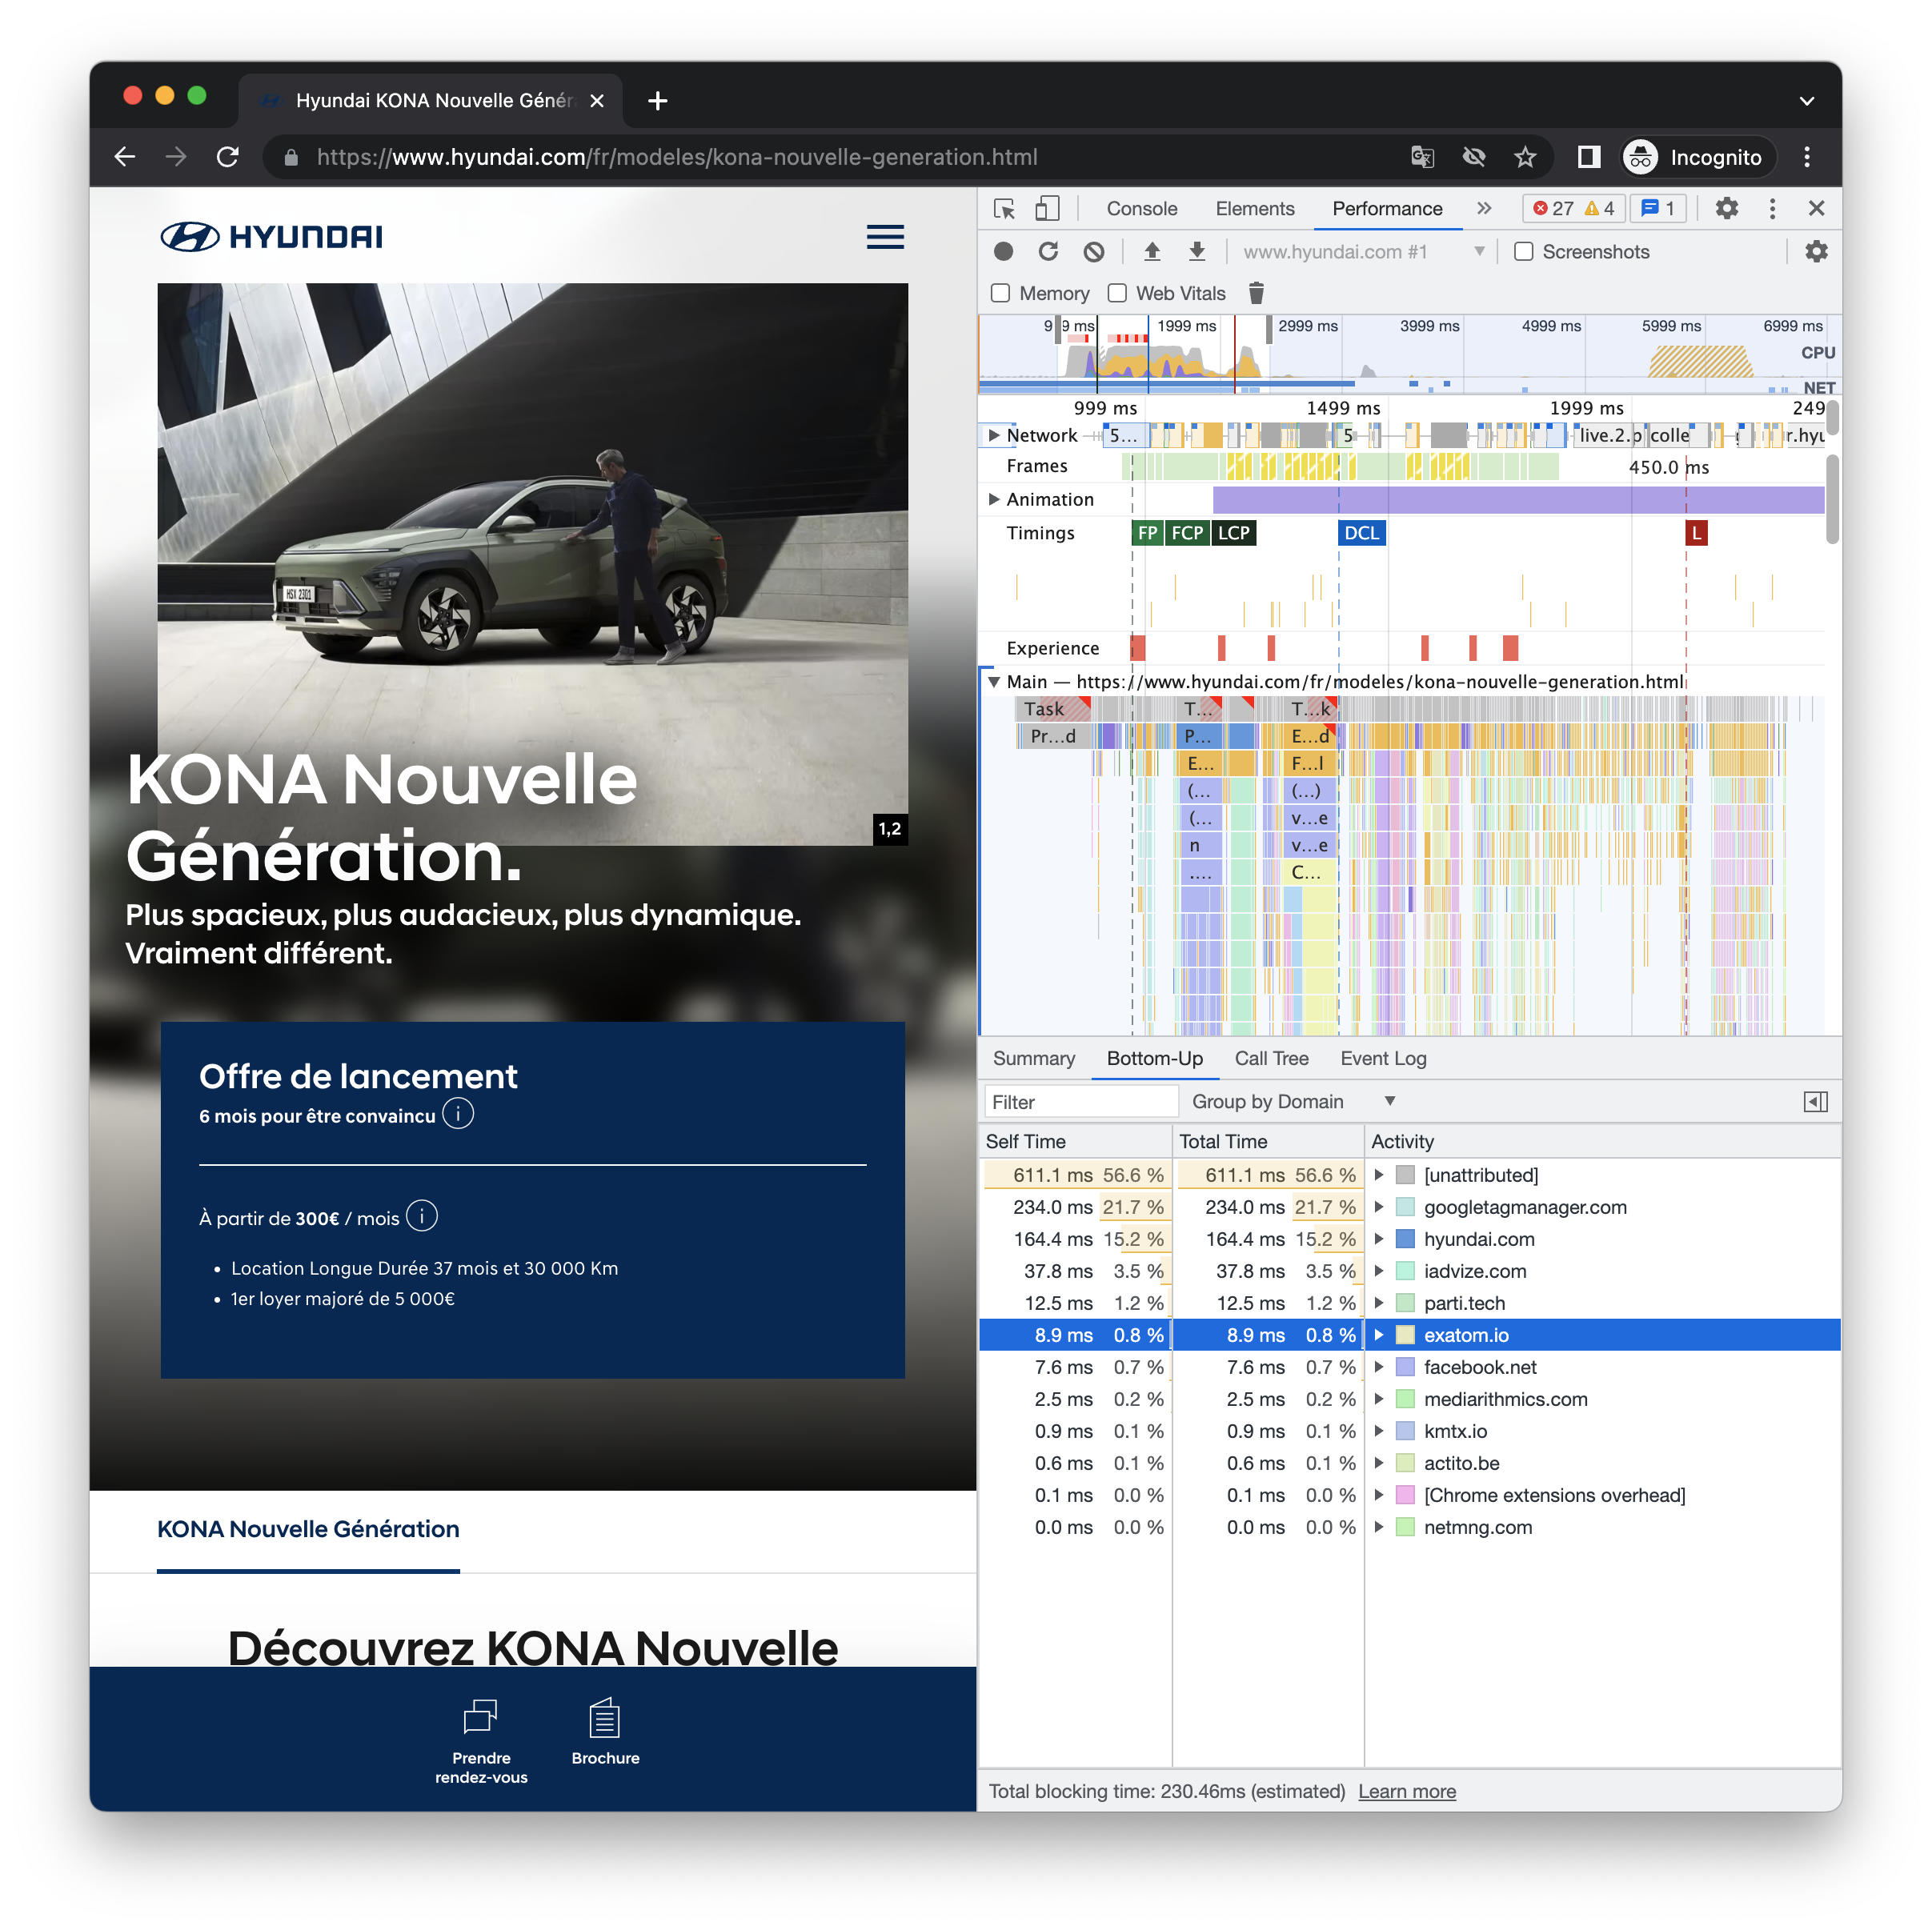Enable the Memory checkbox

click(x=1000, y=293)
